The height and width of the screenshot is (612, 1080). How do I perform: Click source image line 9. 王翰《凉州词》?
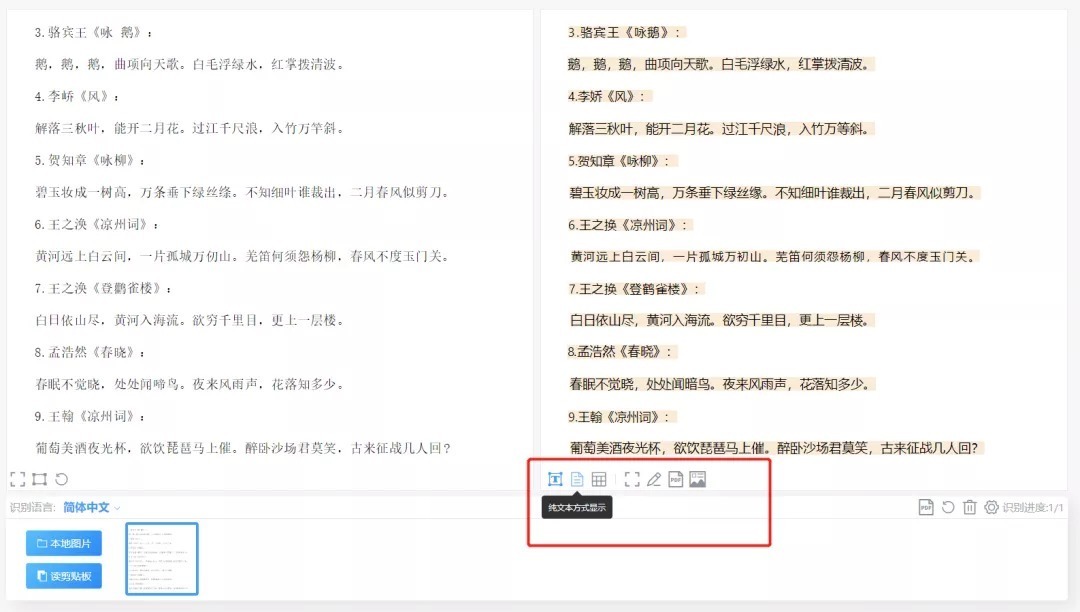click(90, 416)
